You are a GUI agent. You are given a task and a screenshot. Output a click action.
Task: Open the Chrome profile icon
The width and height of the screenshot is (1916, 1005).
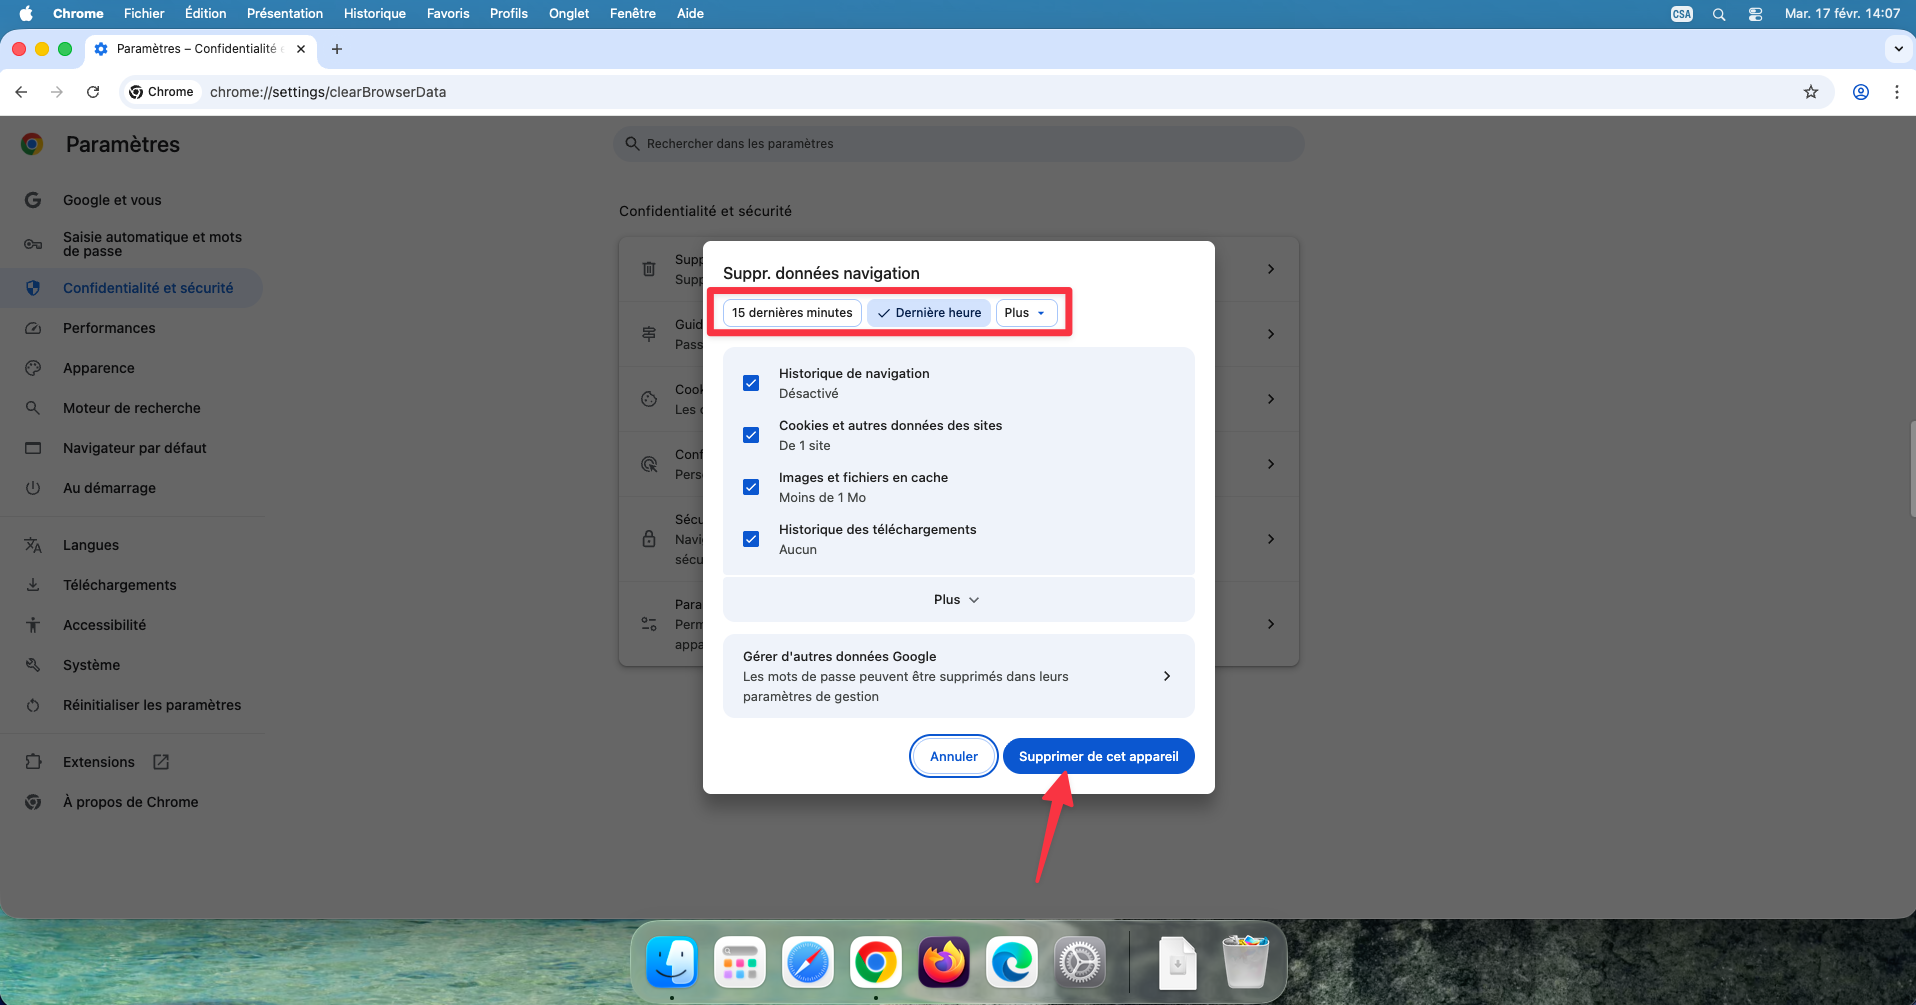1861,92
